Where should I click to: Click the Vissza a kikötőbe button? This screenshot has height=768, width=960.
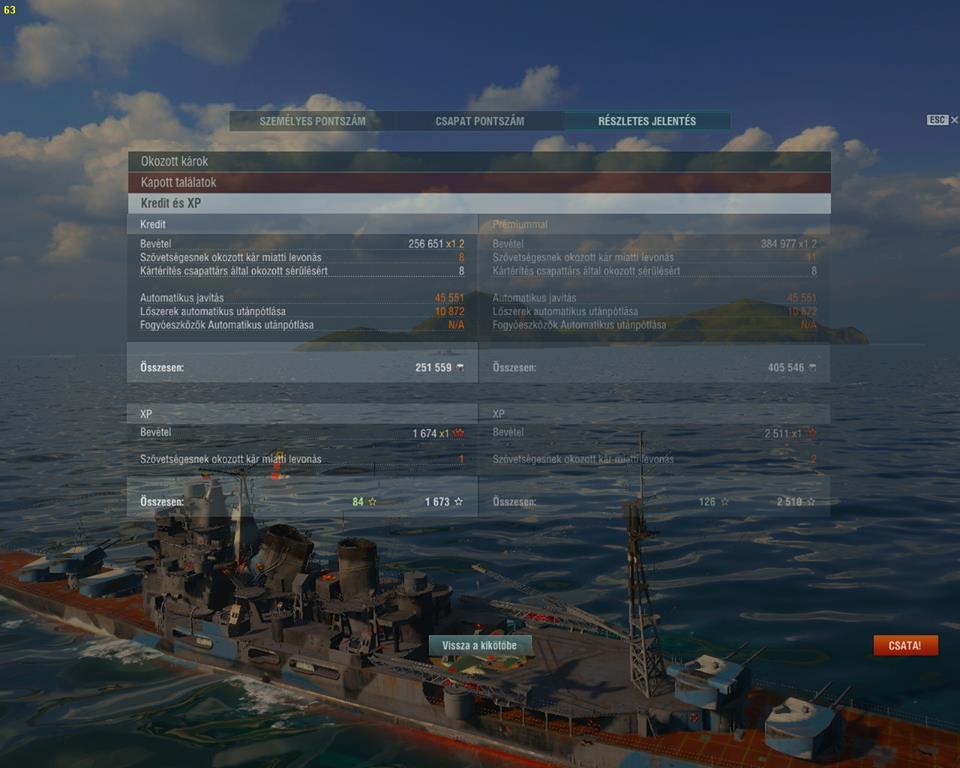click(x=479, y=646)
